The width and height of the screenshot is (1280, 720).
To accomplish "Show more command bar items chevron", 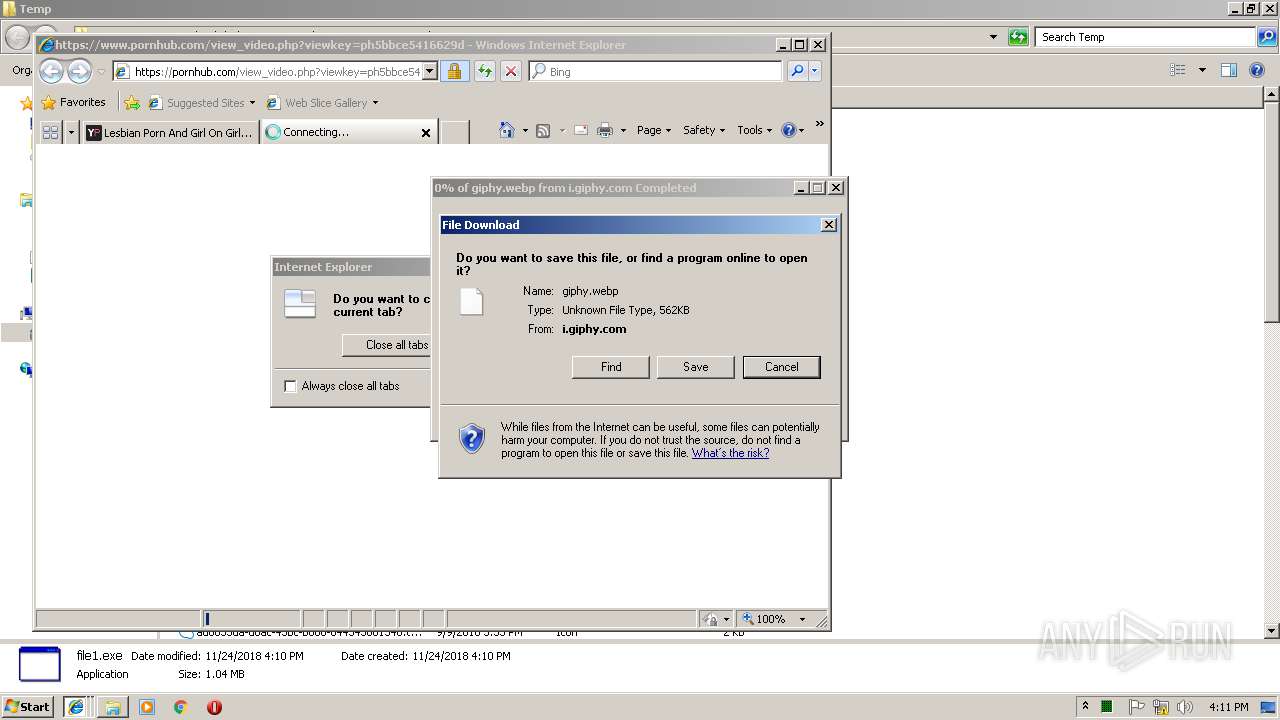I will [x=819, y=124].
